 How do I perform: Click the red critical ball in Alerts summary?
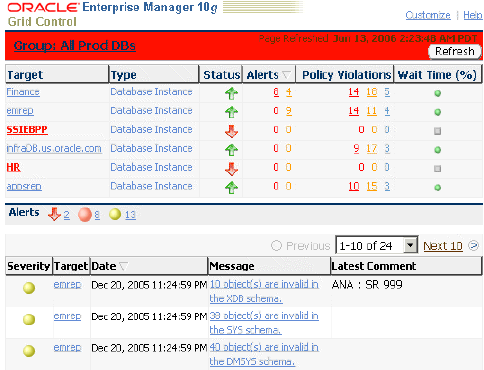(85, 214)
